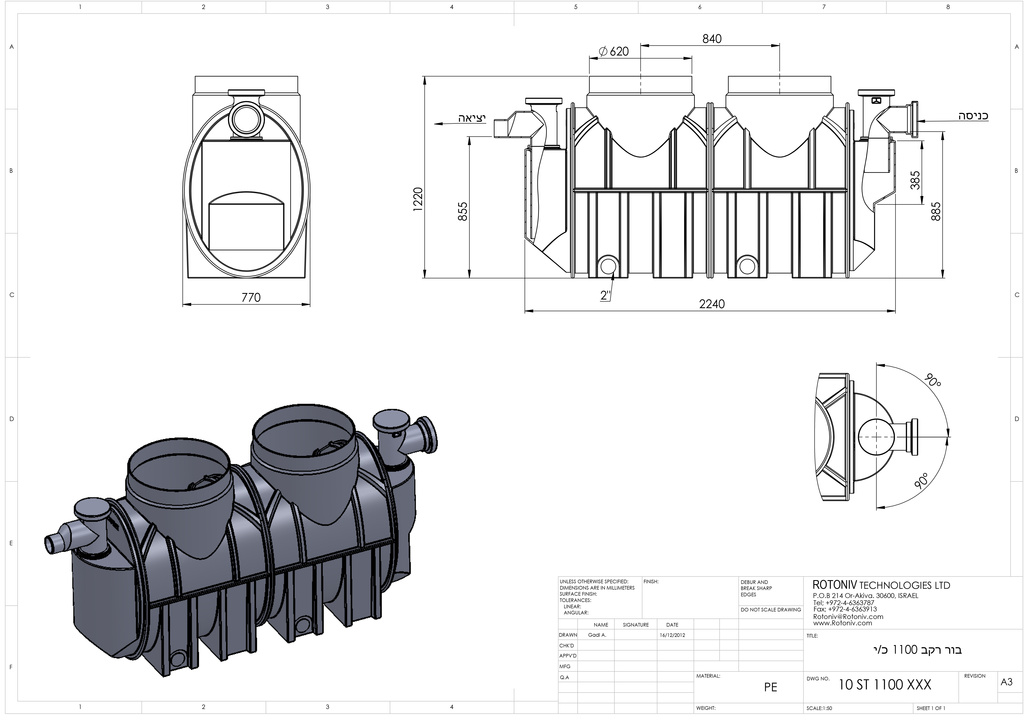Click the 2" drain port label
Image resolution: width=1024 pixels, height=726 pixels.
click(x=605, y=295)
